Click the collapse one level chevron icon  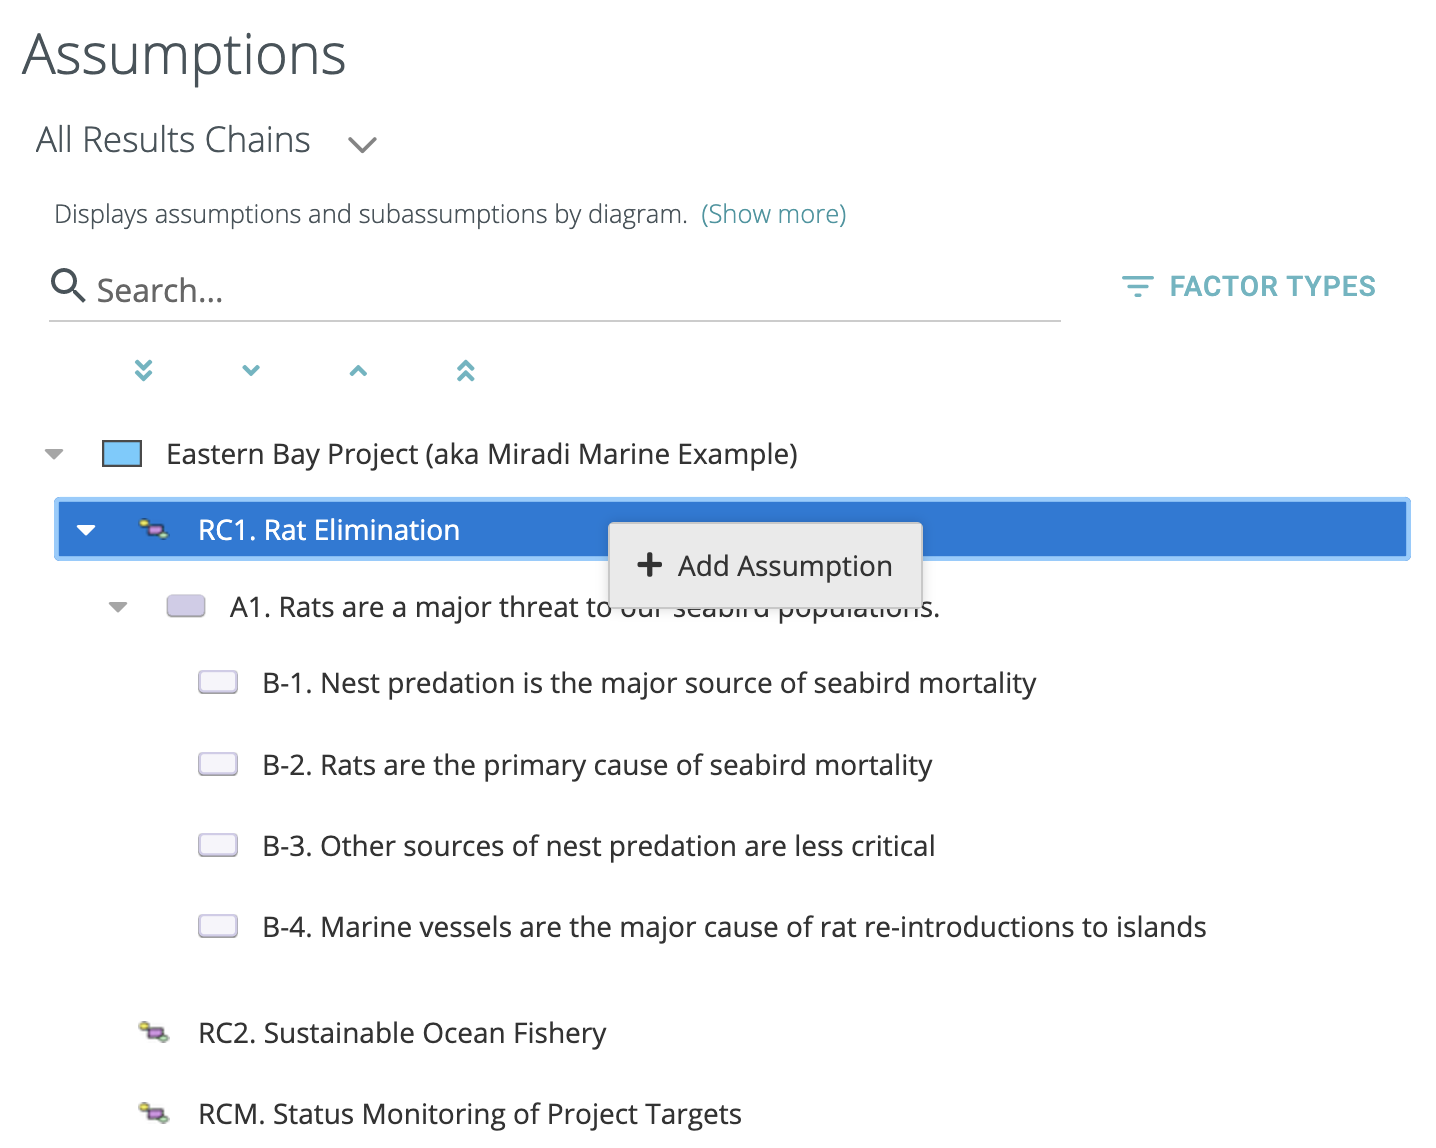pos(358,371)
